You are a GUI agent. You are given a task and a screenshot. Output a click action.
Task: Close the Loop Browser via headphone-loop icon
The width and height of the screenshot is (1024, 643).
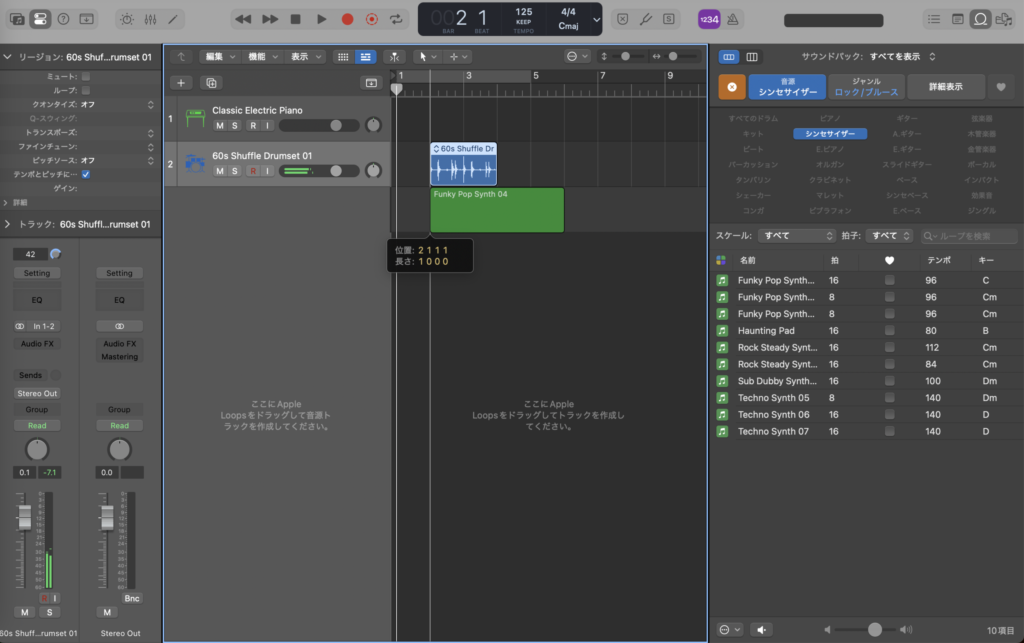pyautogui.click(x=980, y=19)
